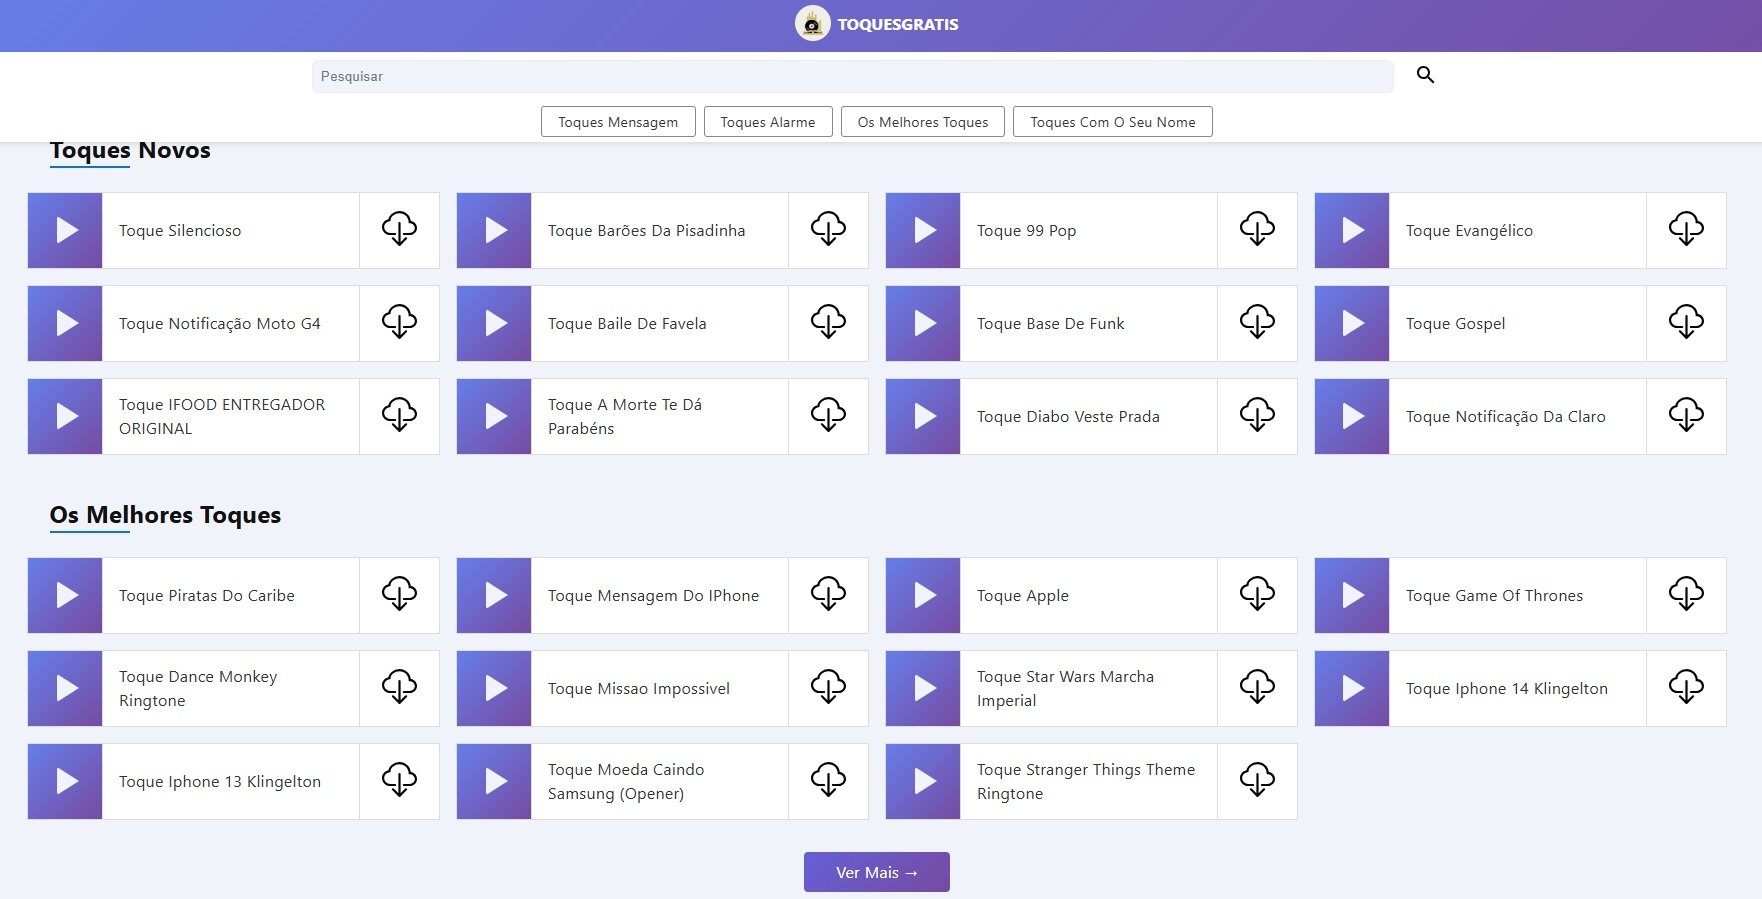Screen dimensions: 1762x899
Task: Play Toque Notificação Da Claro
Action: click(x=1352, y=416)
